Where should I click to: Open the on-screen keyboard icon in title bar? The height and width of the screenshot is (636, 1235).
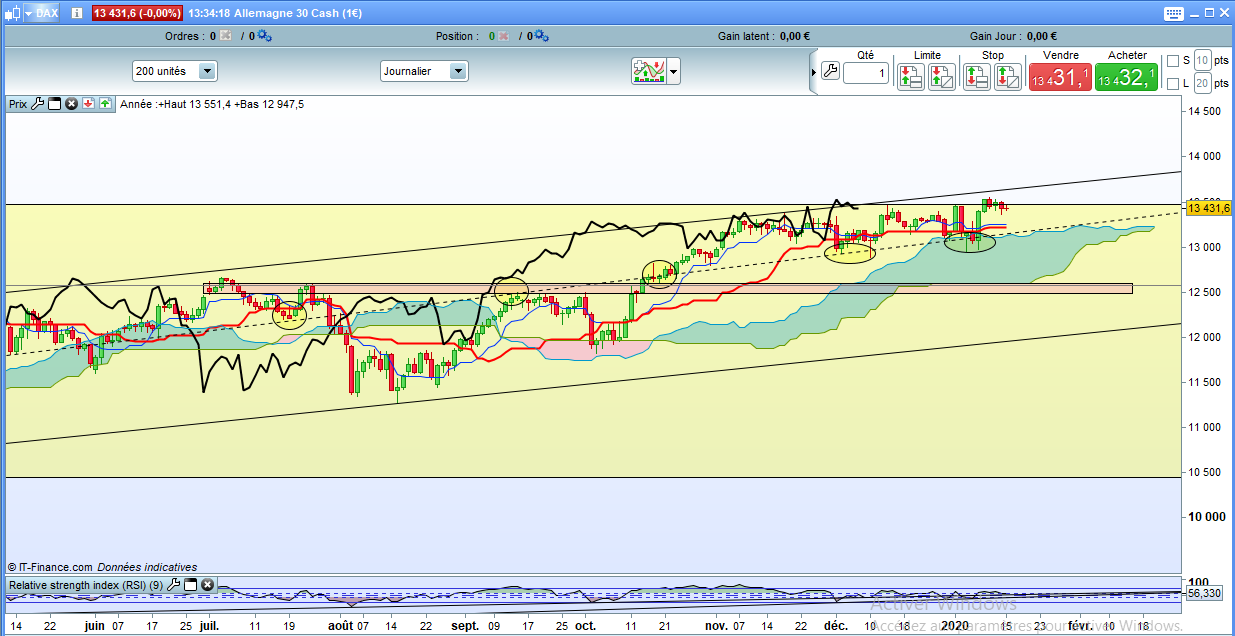(x=1175, y=13)
